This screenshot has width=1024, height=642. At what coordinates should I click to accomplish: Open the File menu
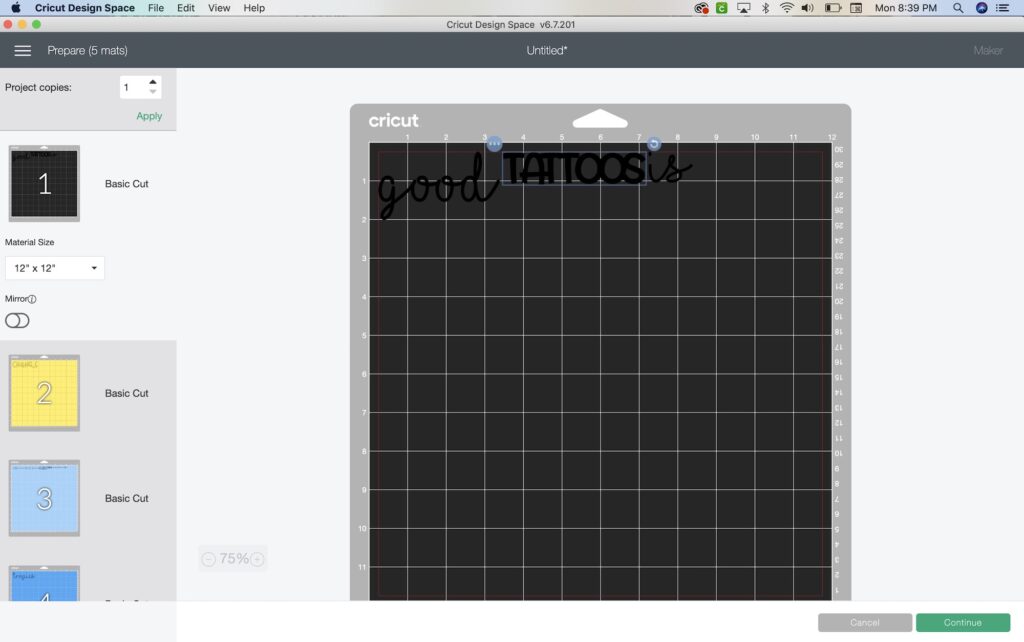(156, 8)
